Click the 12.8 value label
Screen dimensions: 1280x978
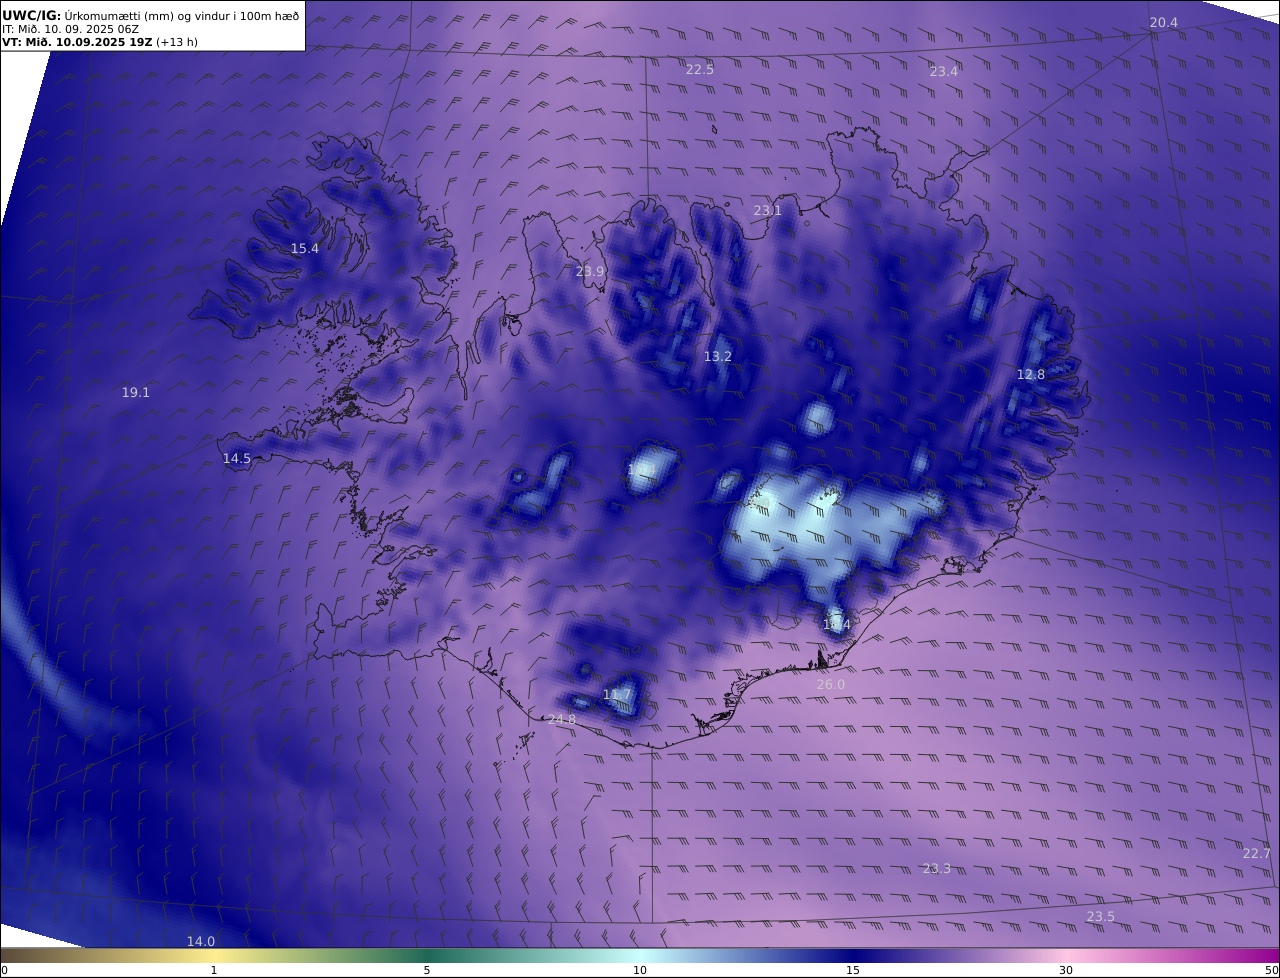pos(1031,375)
